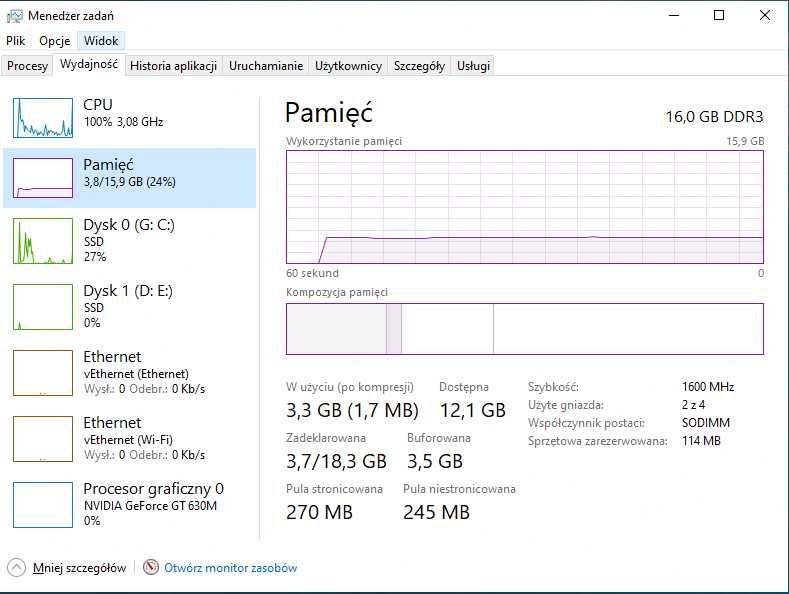789x594 pixels.
Task: Open Procesor graficzny 0 GPU graph
Action: click(43, 504)
